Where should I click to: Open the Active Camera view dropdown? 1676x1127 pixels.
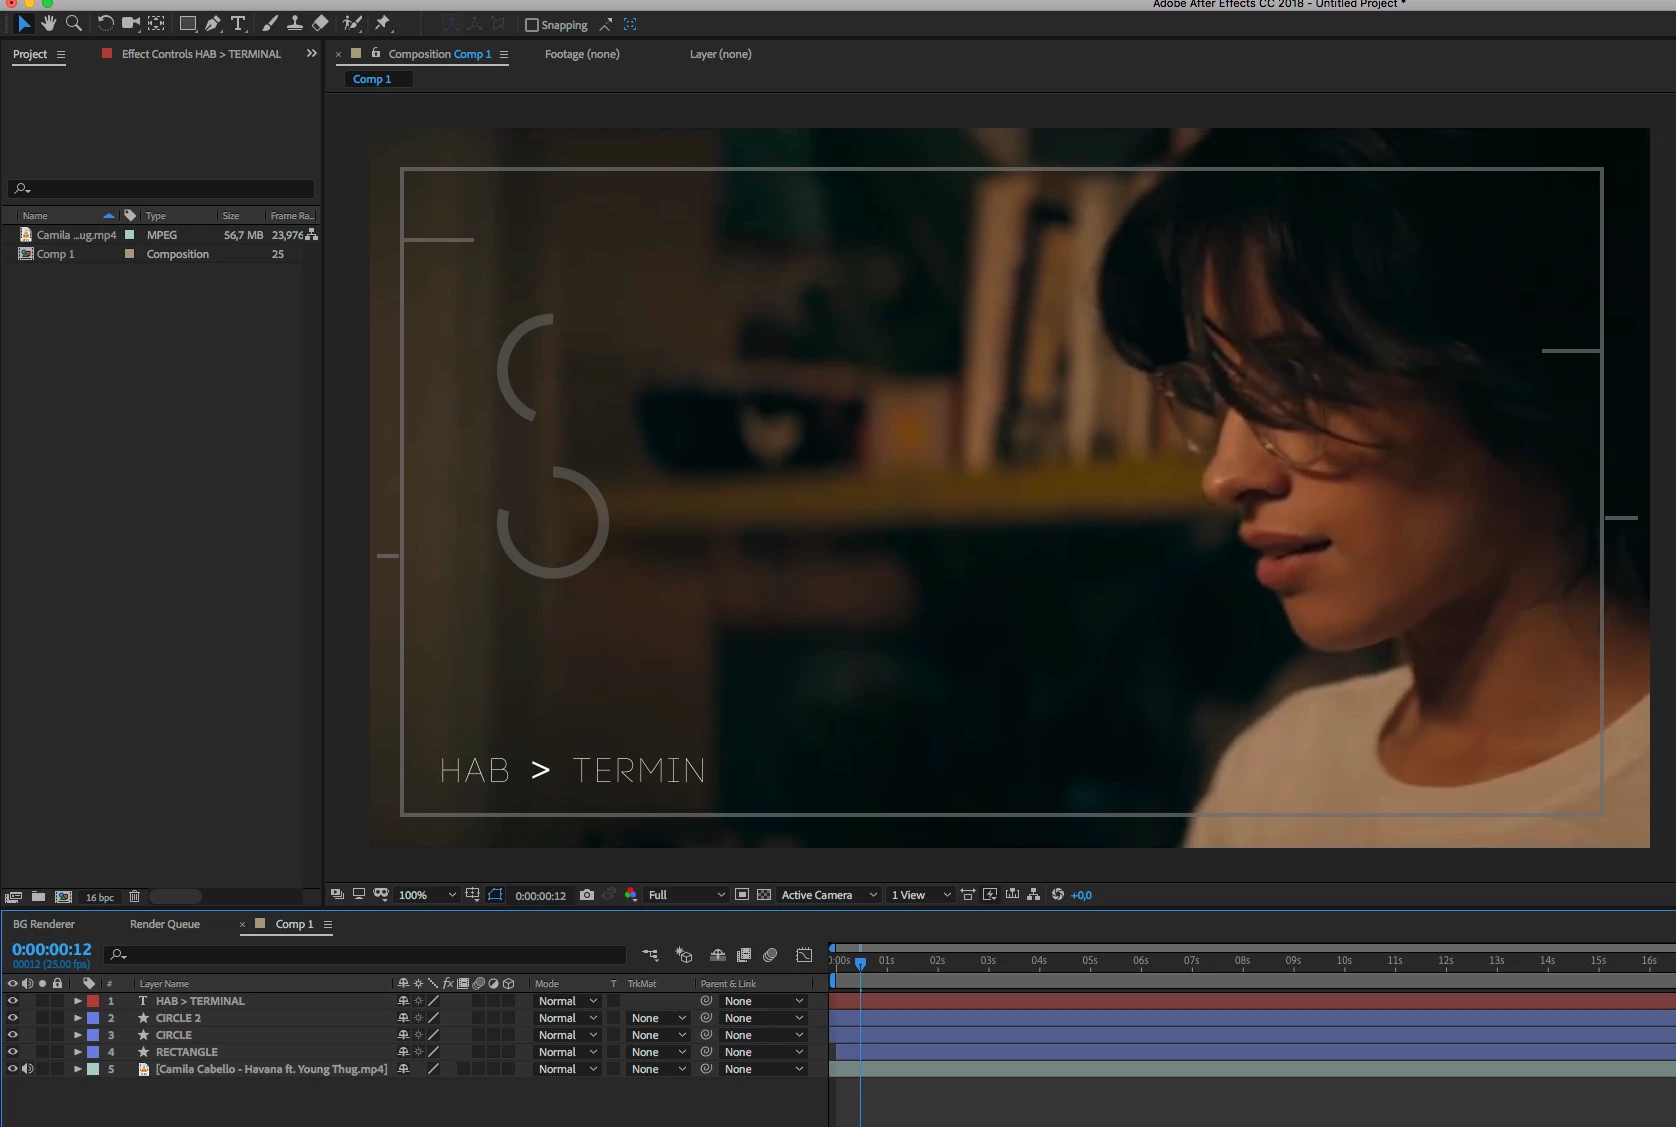829,895
